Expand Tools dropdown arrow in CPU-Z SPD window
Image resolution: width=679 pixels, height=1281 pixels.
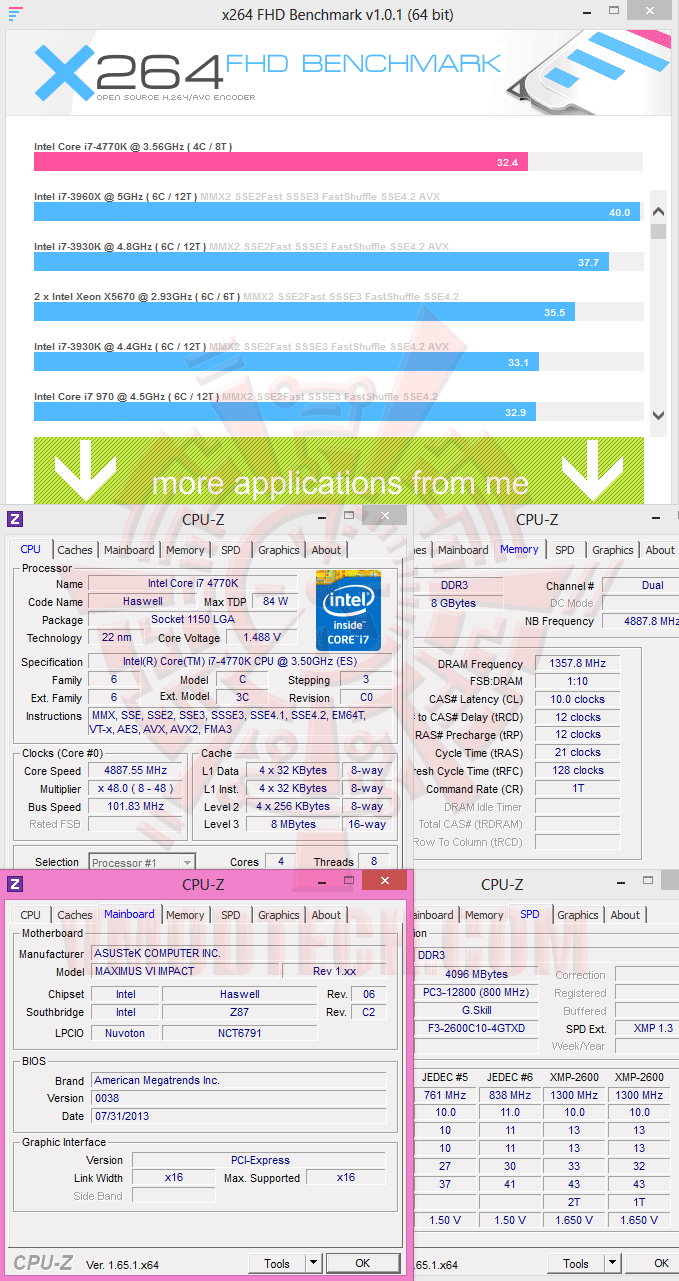[x=612, y=1263]
